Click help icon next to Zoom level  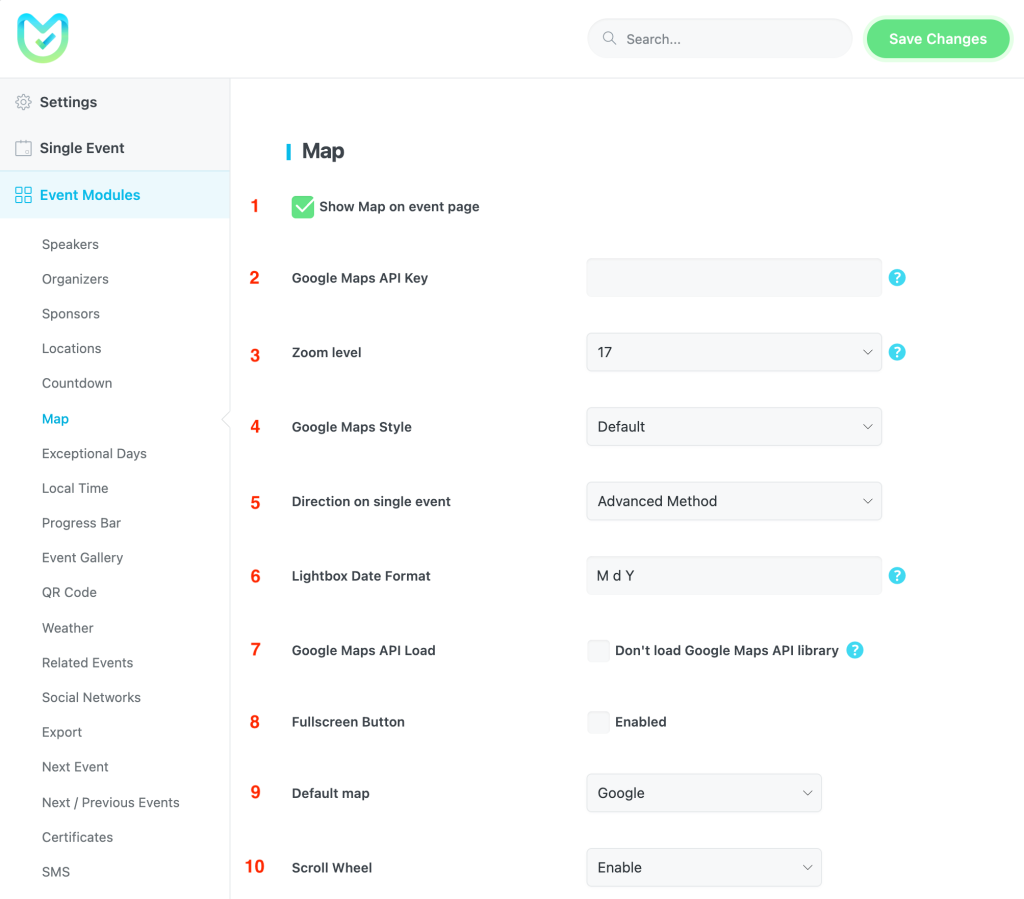point(897,352)
